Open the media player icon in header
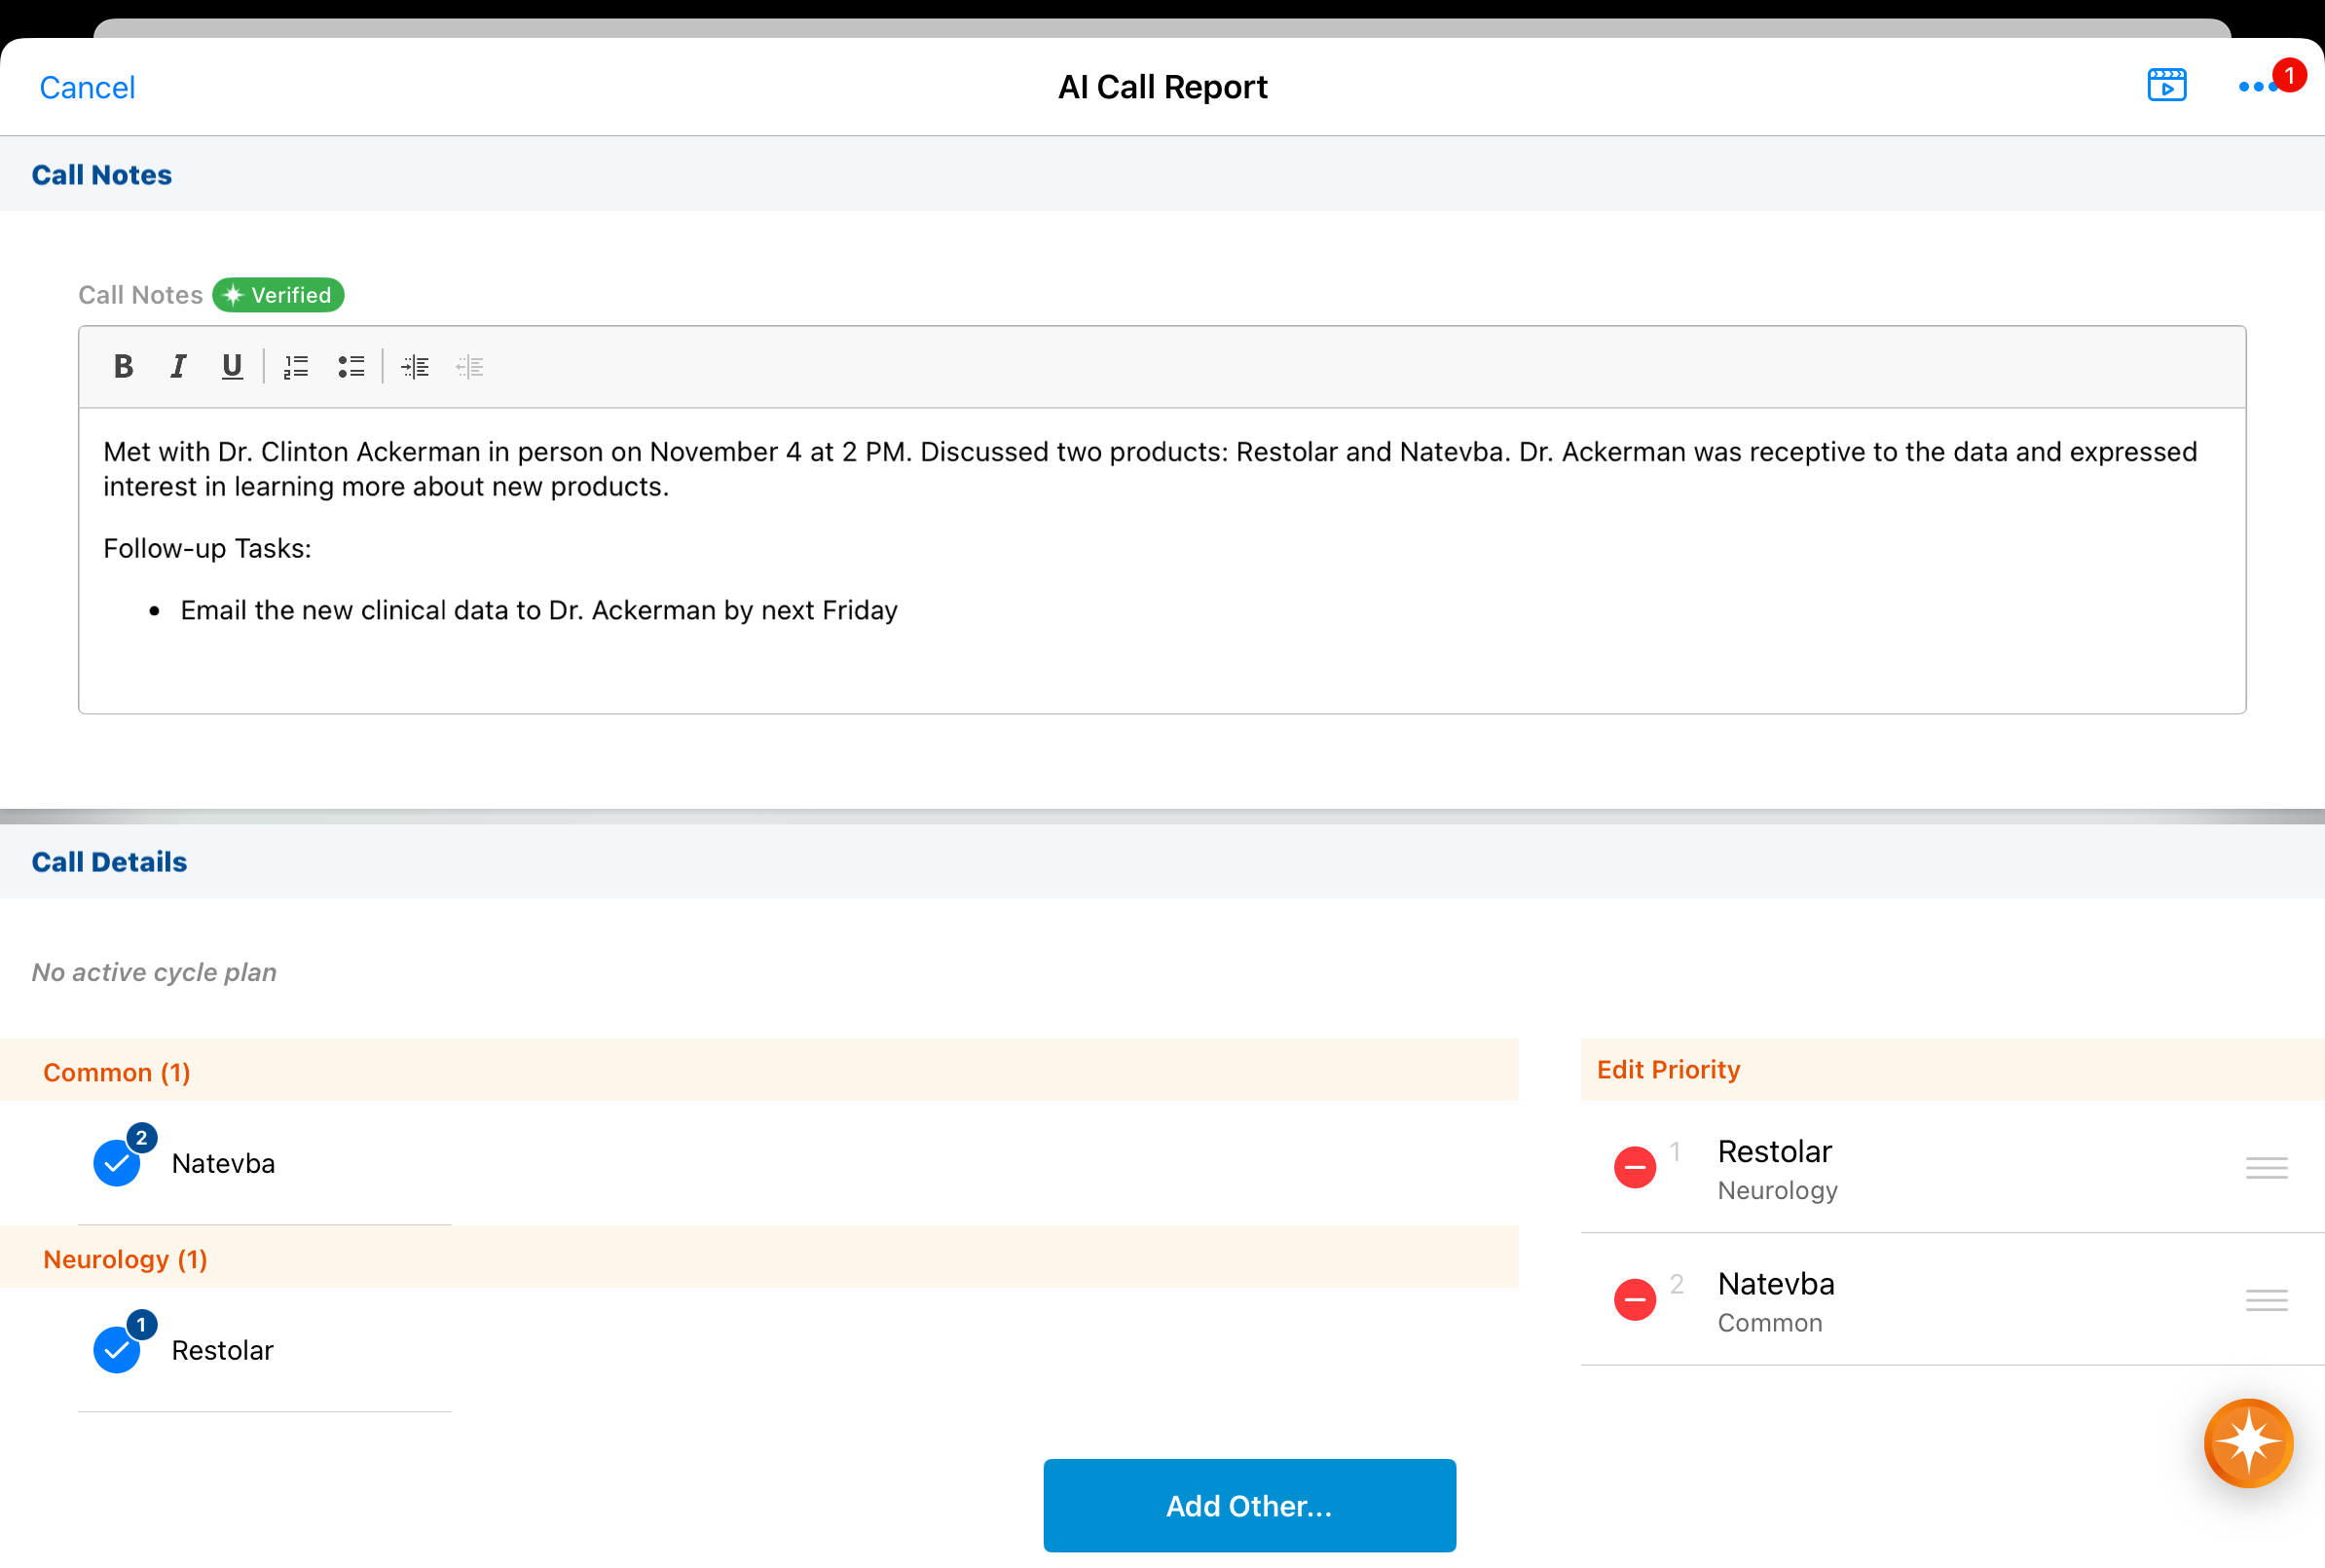Viewport: 2325px width, 1568px height. point(2166,86)
